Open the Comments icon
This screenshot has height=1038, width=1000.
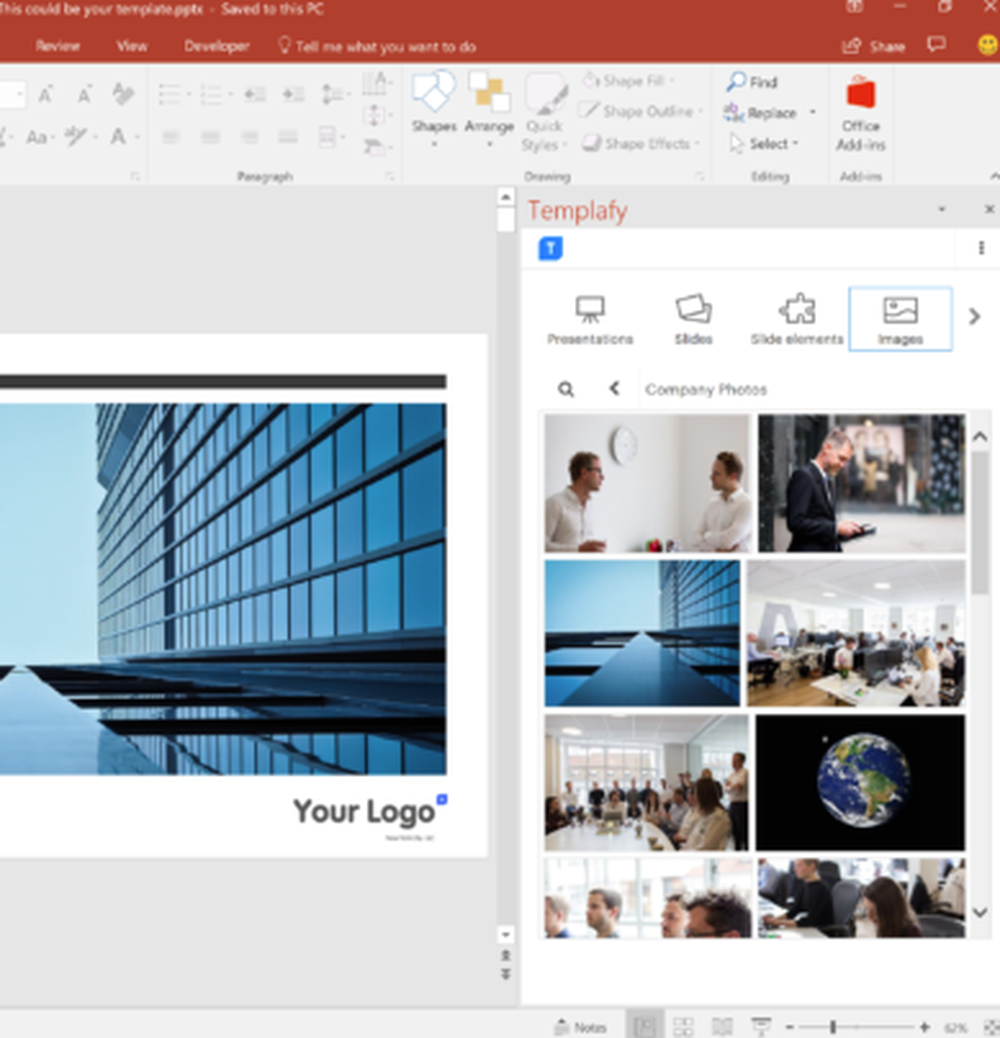point(936,45)
